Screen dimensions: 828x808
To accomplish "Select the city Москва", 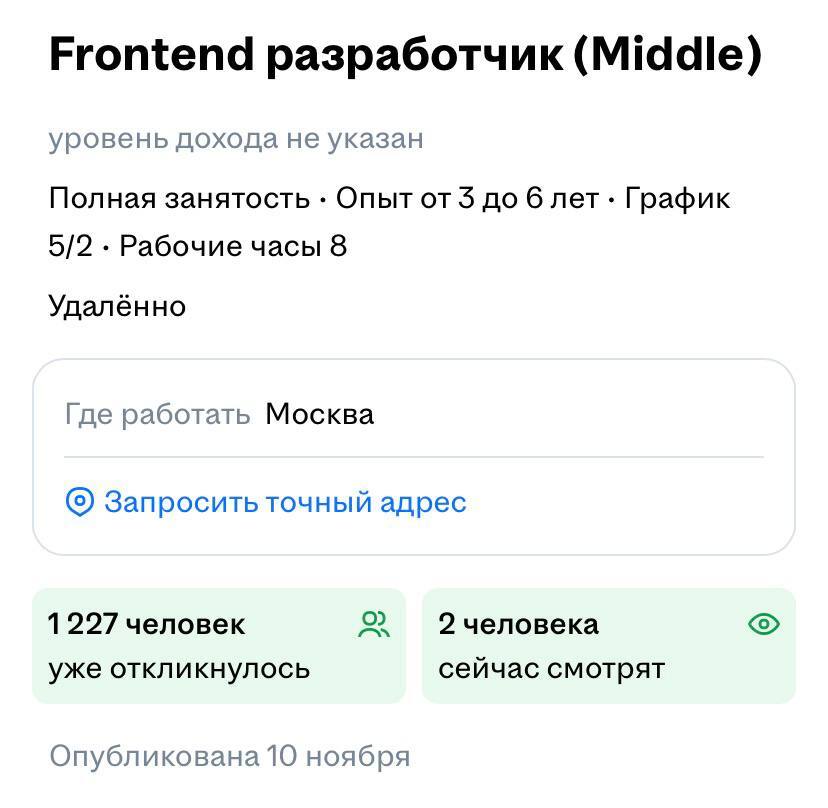I will (x=319, y=414).
